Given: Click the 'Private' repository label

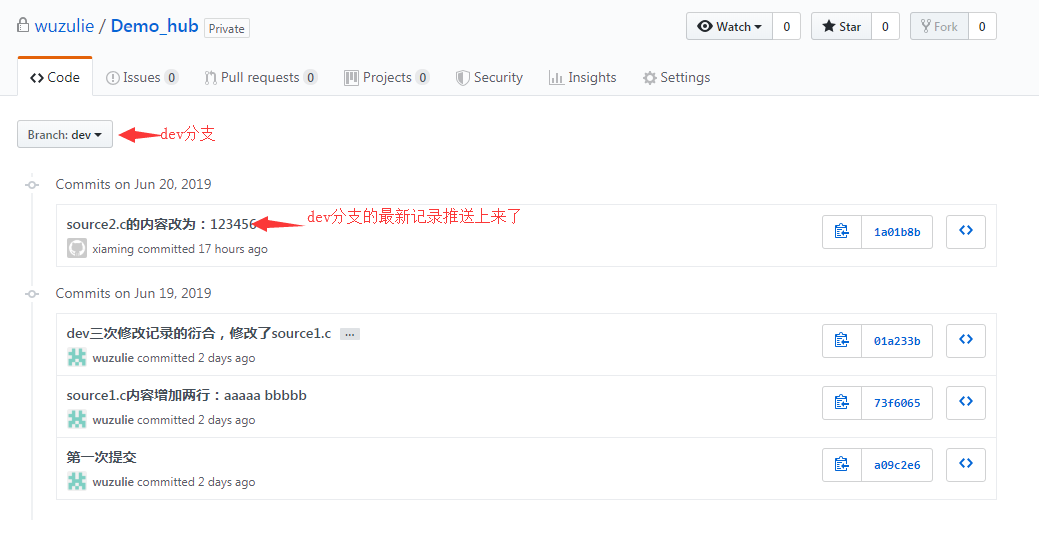Looking at the screenshot, I should pyautogui.click(x=227, y=29).
